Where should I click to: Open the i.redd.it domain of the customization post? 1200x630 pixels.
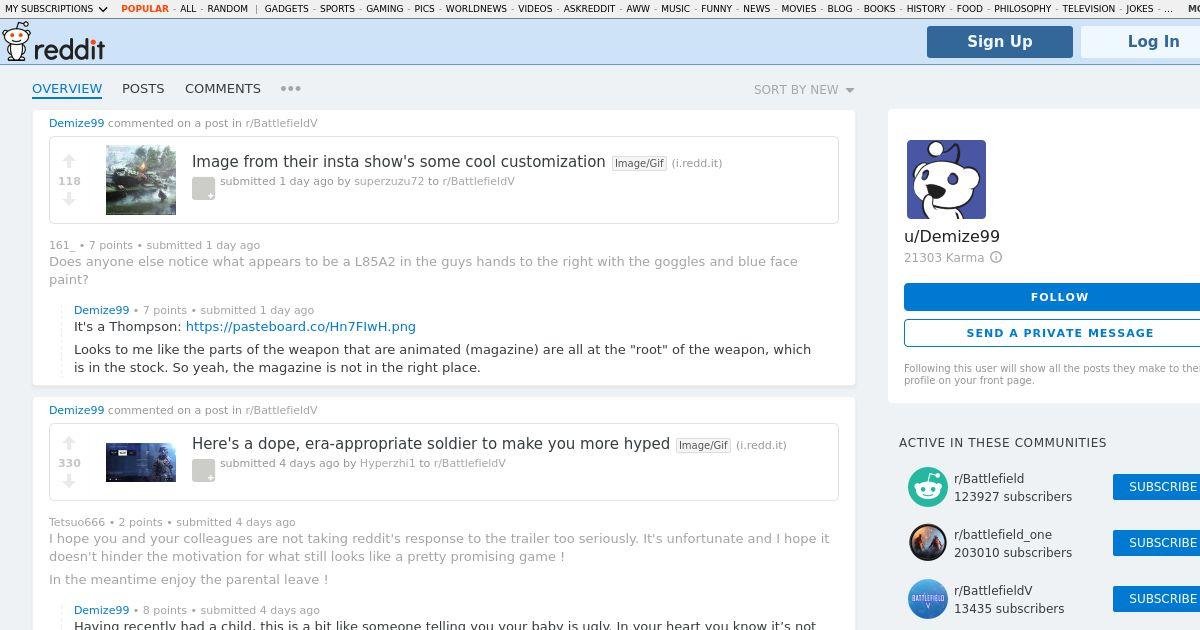(x=697, y=163)
